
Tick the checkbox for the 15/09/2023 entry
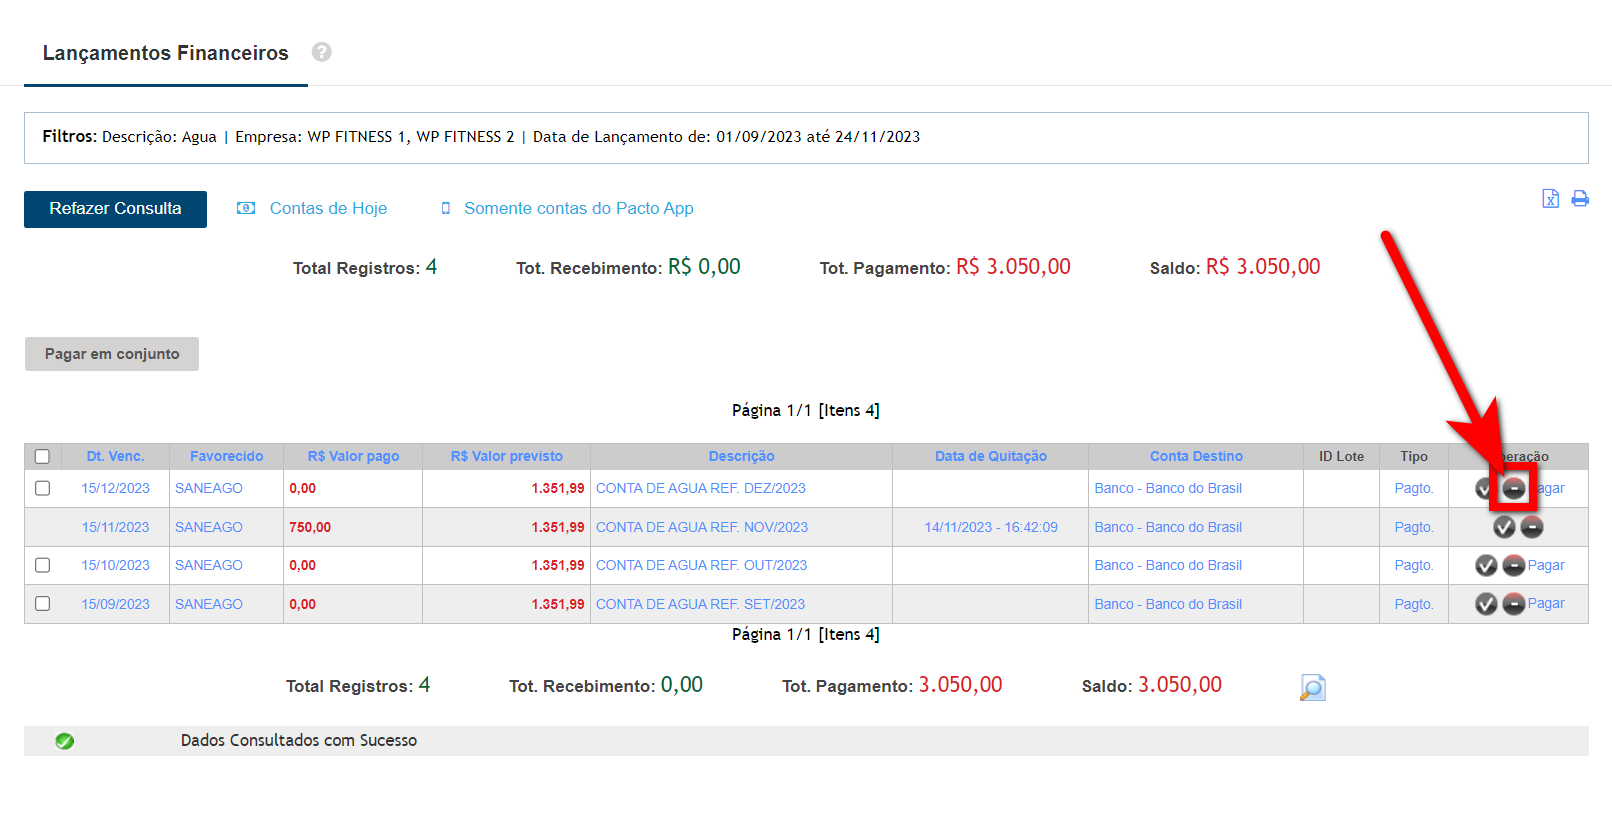(42, 604)
